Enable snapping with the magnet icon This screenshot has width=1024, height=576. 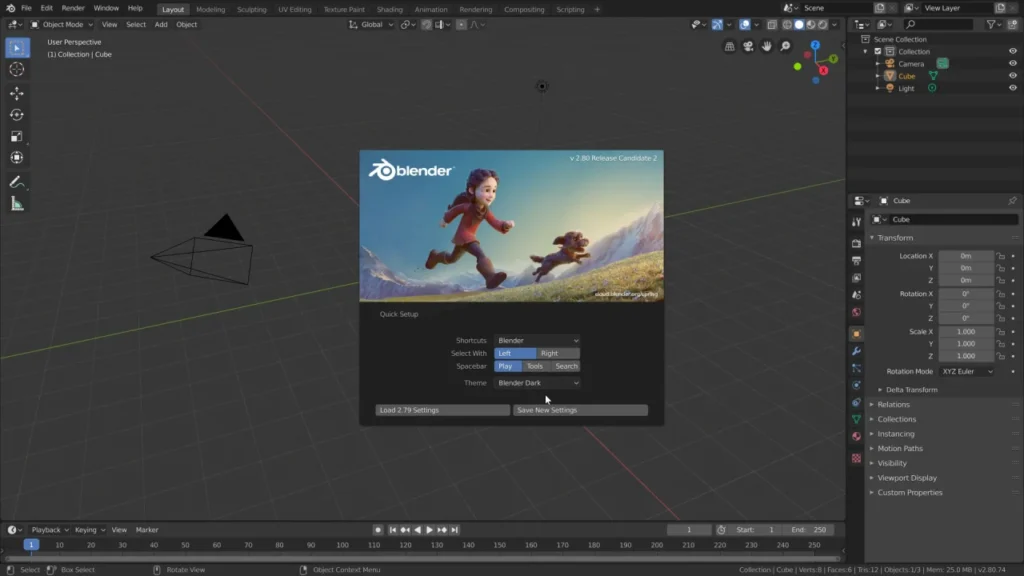pyautogui.click(x=426, y=24)
